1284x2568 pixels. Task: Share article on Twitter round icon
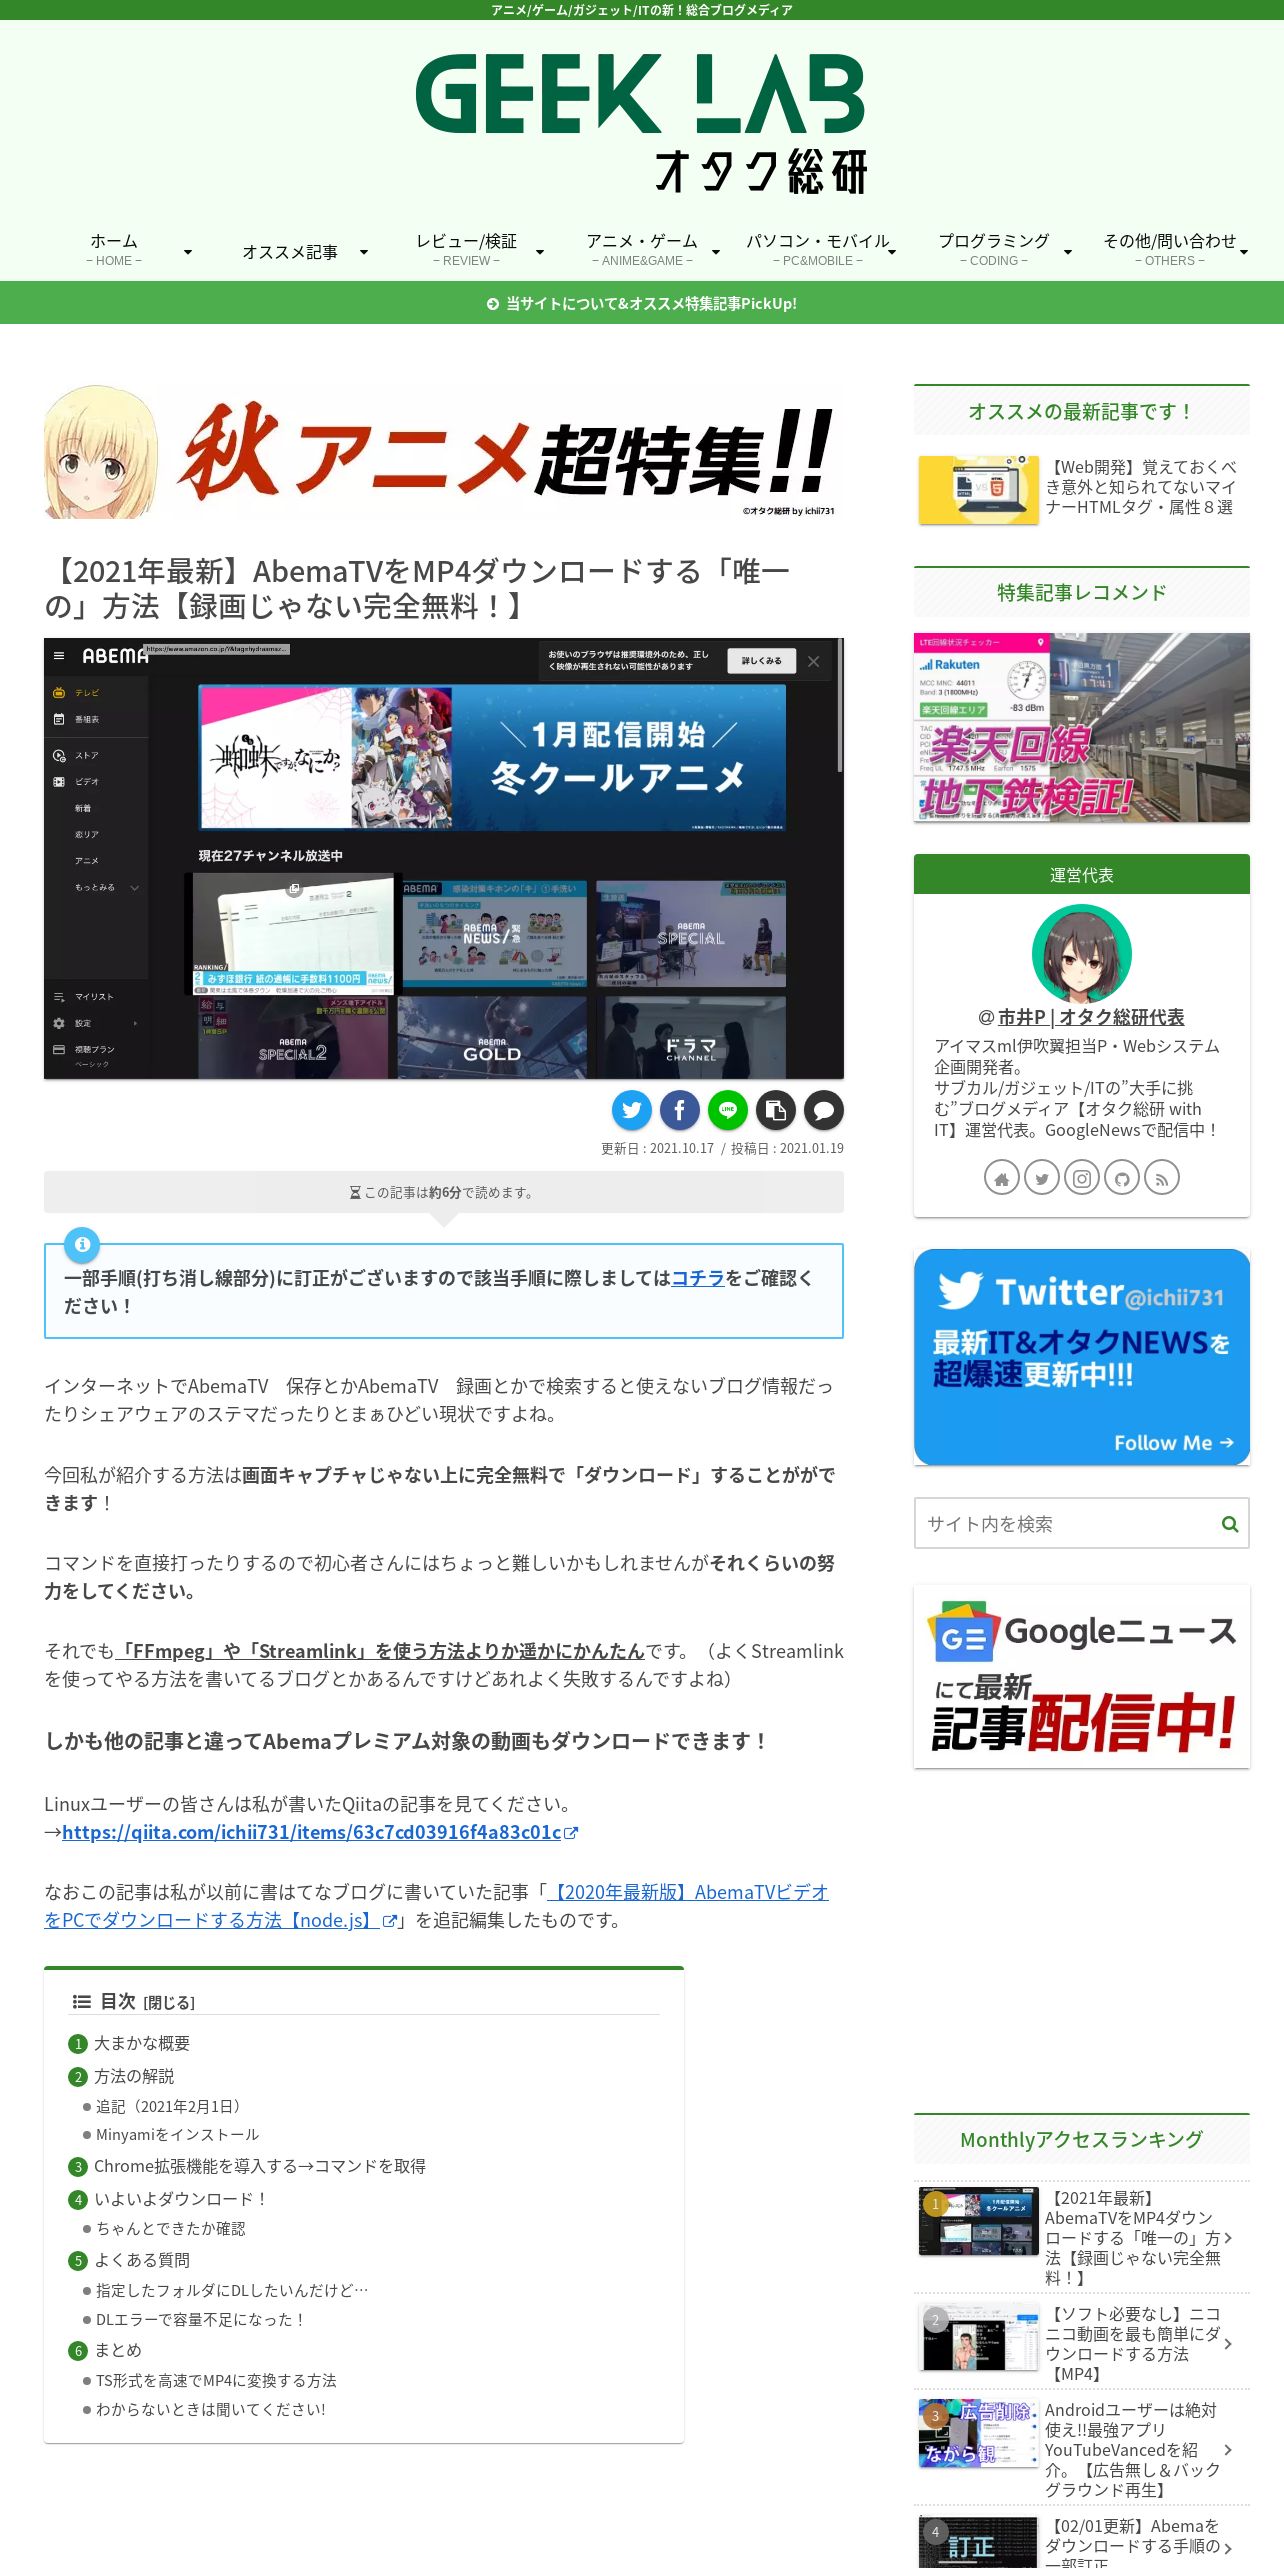click(x=632, y=1109)
